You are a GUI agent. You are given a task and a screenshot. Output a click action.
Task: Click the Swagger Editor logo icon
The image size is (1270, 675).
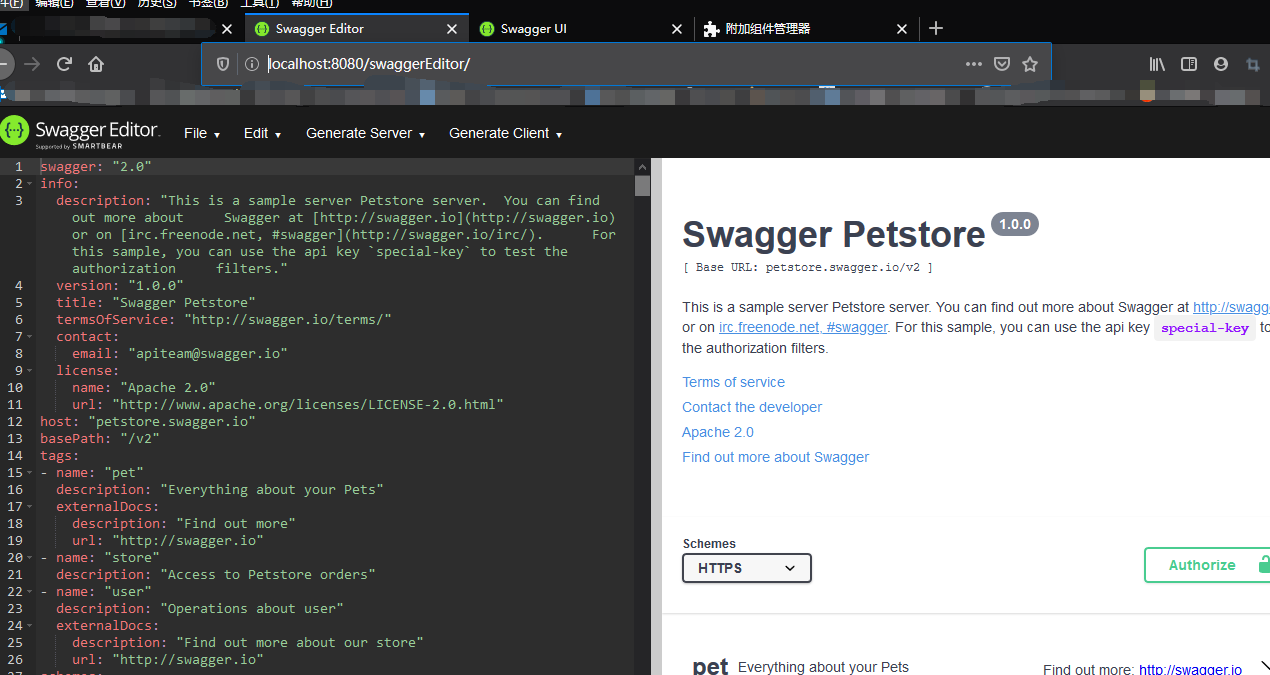point(16,131)
